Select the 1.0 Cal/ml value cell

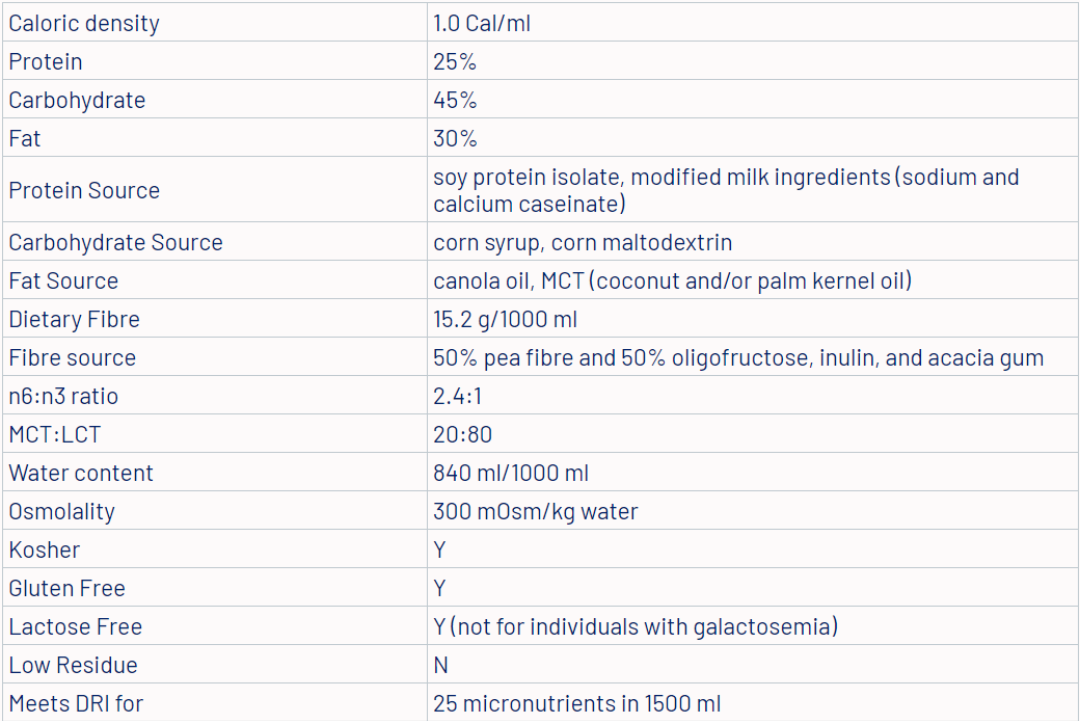[x=482, y=23]
